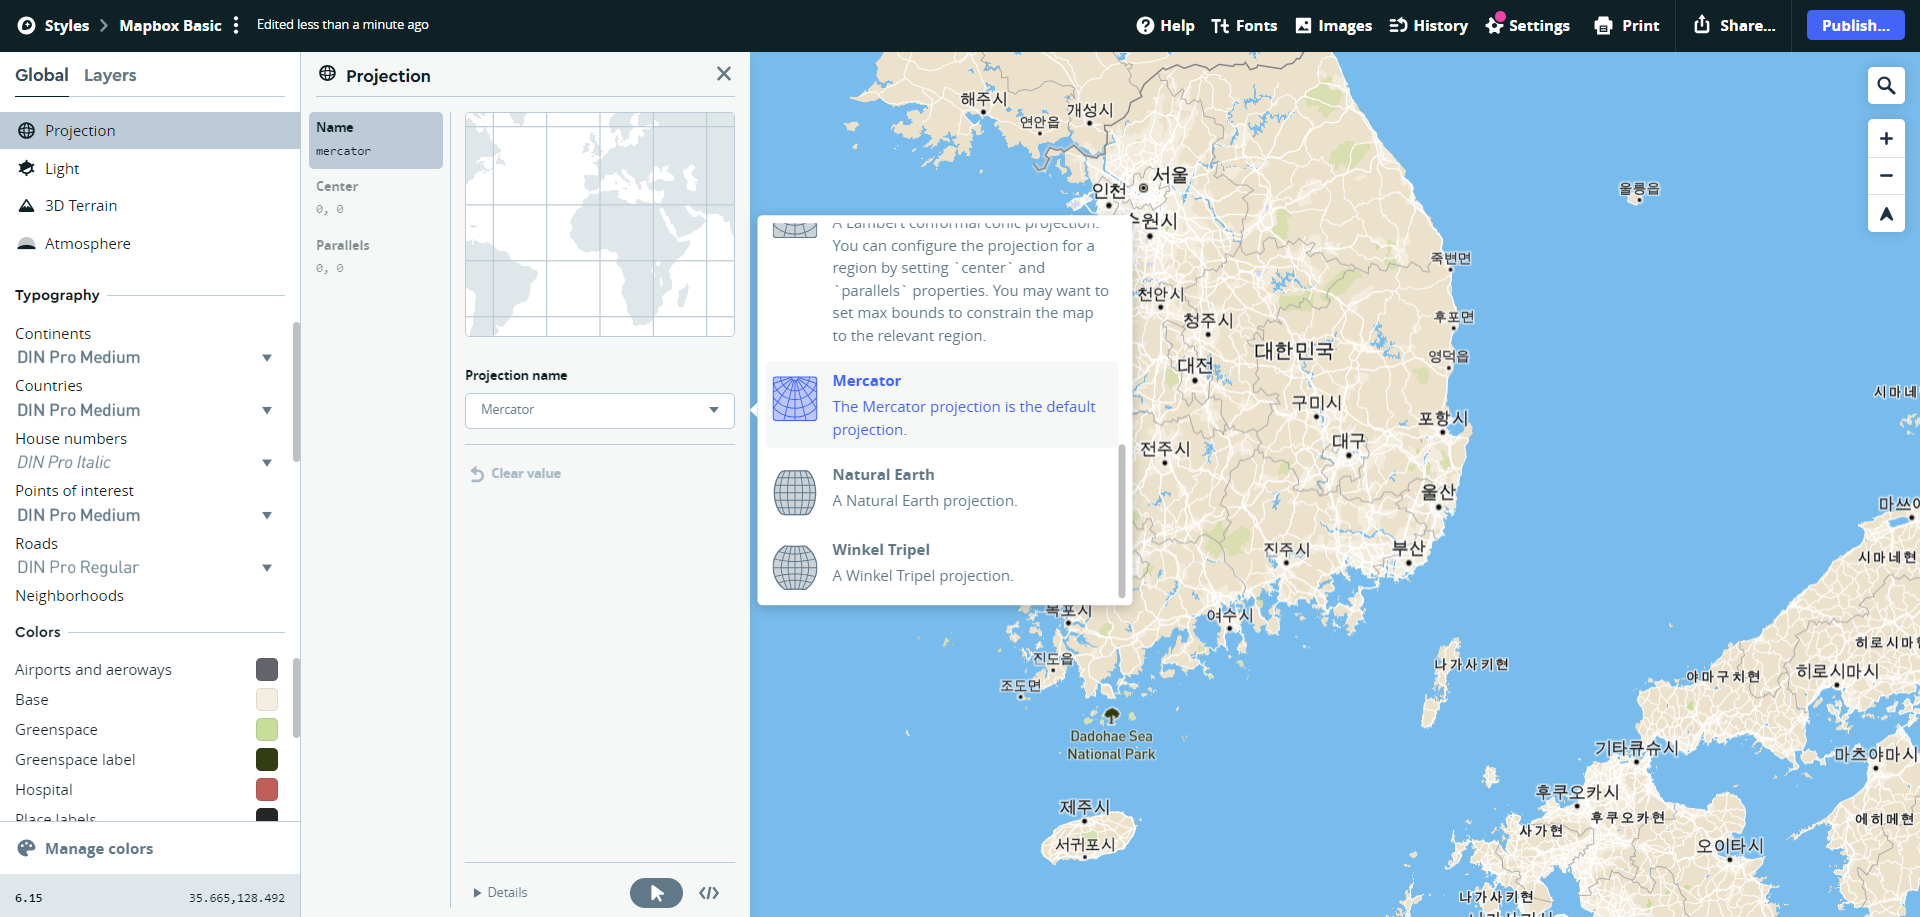Toggle the JSON code view icon
This screenshot has width=1920, height=917.
click(x=709, y=893)
